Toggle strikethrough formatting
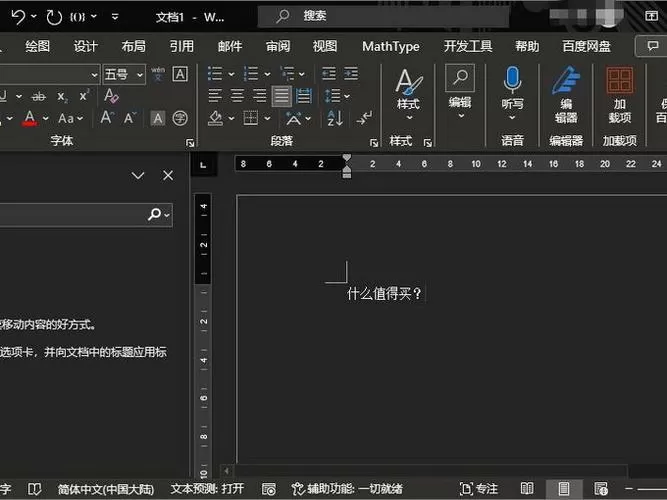The width and height of the screenshot is (667, 500). 38,97
